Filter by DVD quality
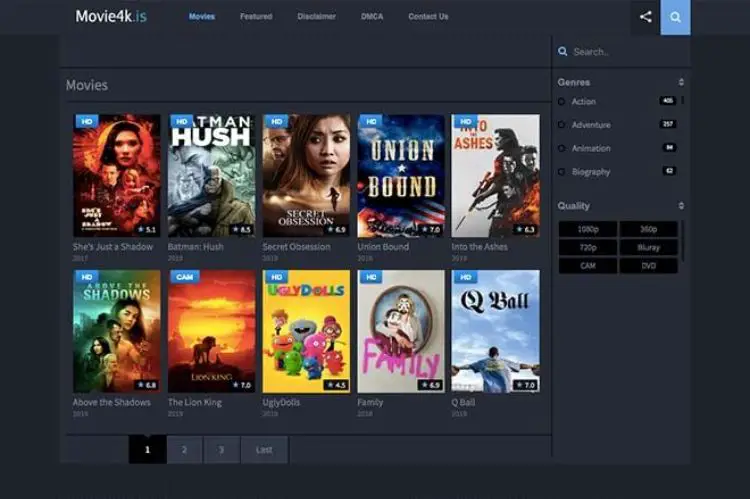750x499 pixels. click(649, 266)
